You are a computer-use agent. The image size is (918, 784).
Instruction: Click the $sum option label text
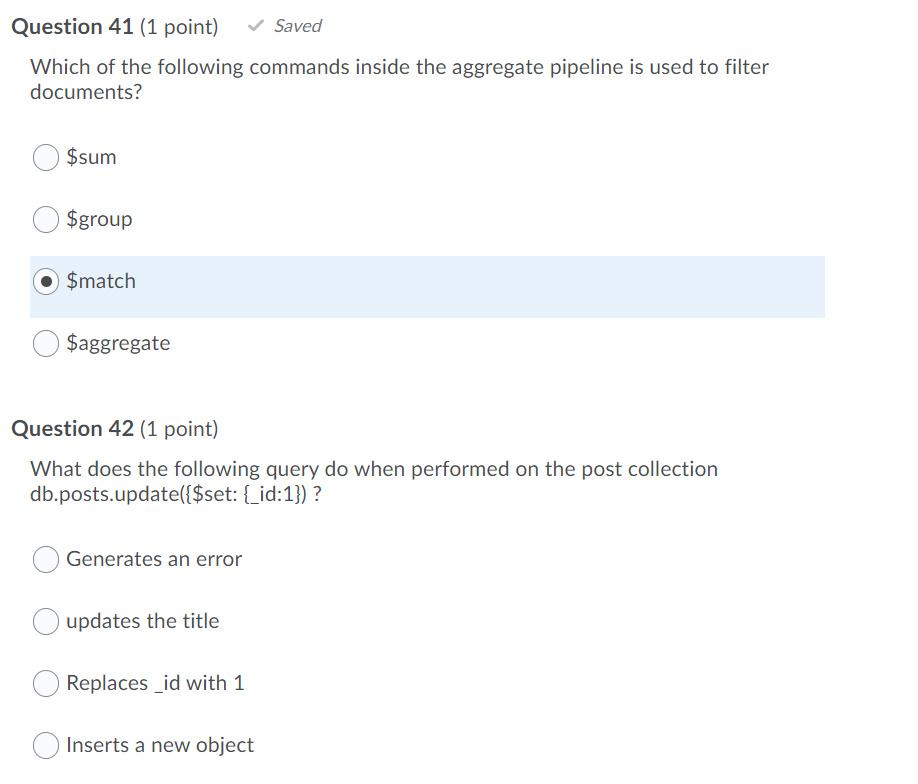pos(91,157)
